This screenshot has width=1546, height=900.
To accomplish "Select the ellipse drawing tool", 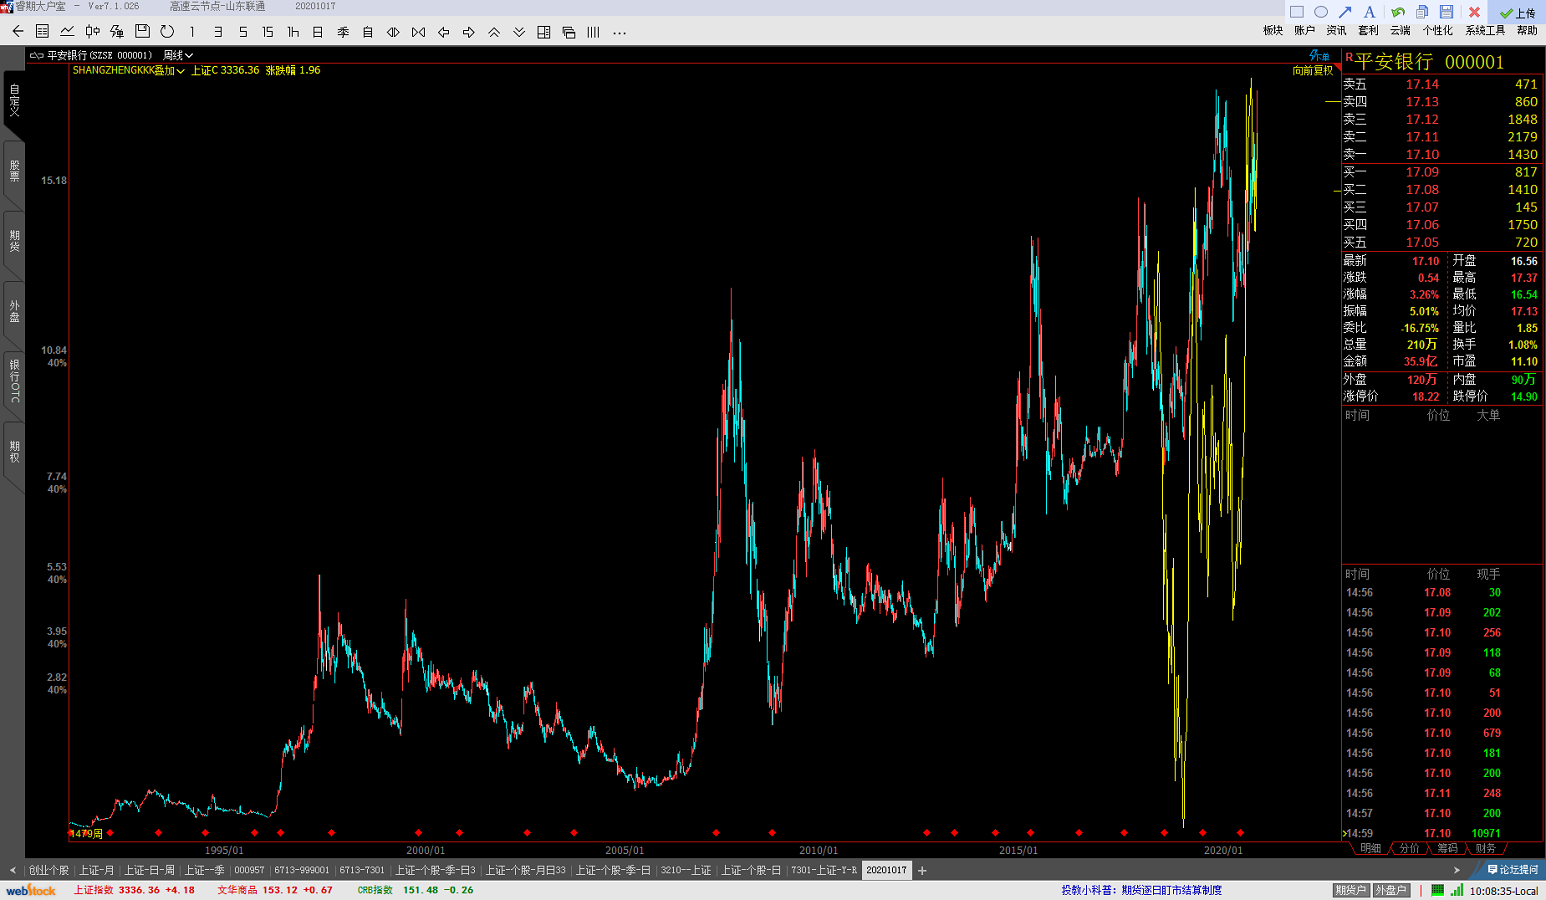I will pos(1321,12).
